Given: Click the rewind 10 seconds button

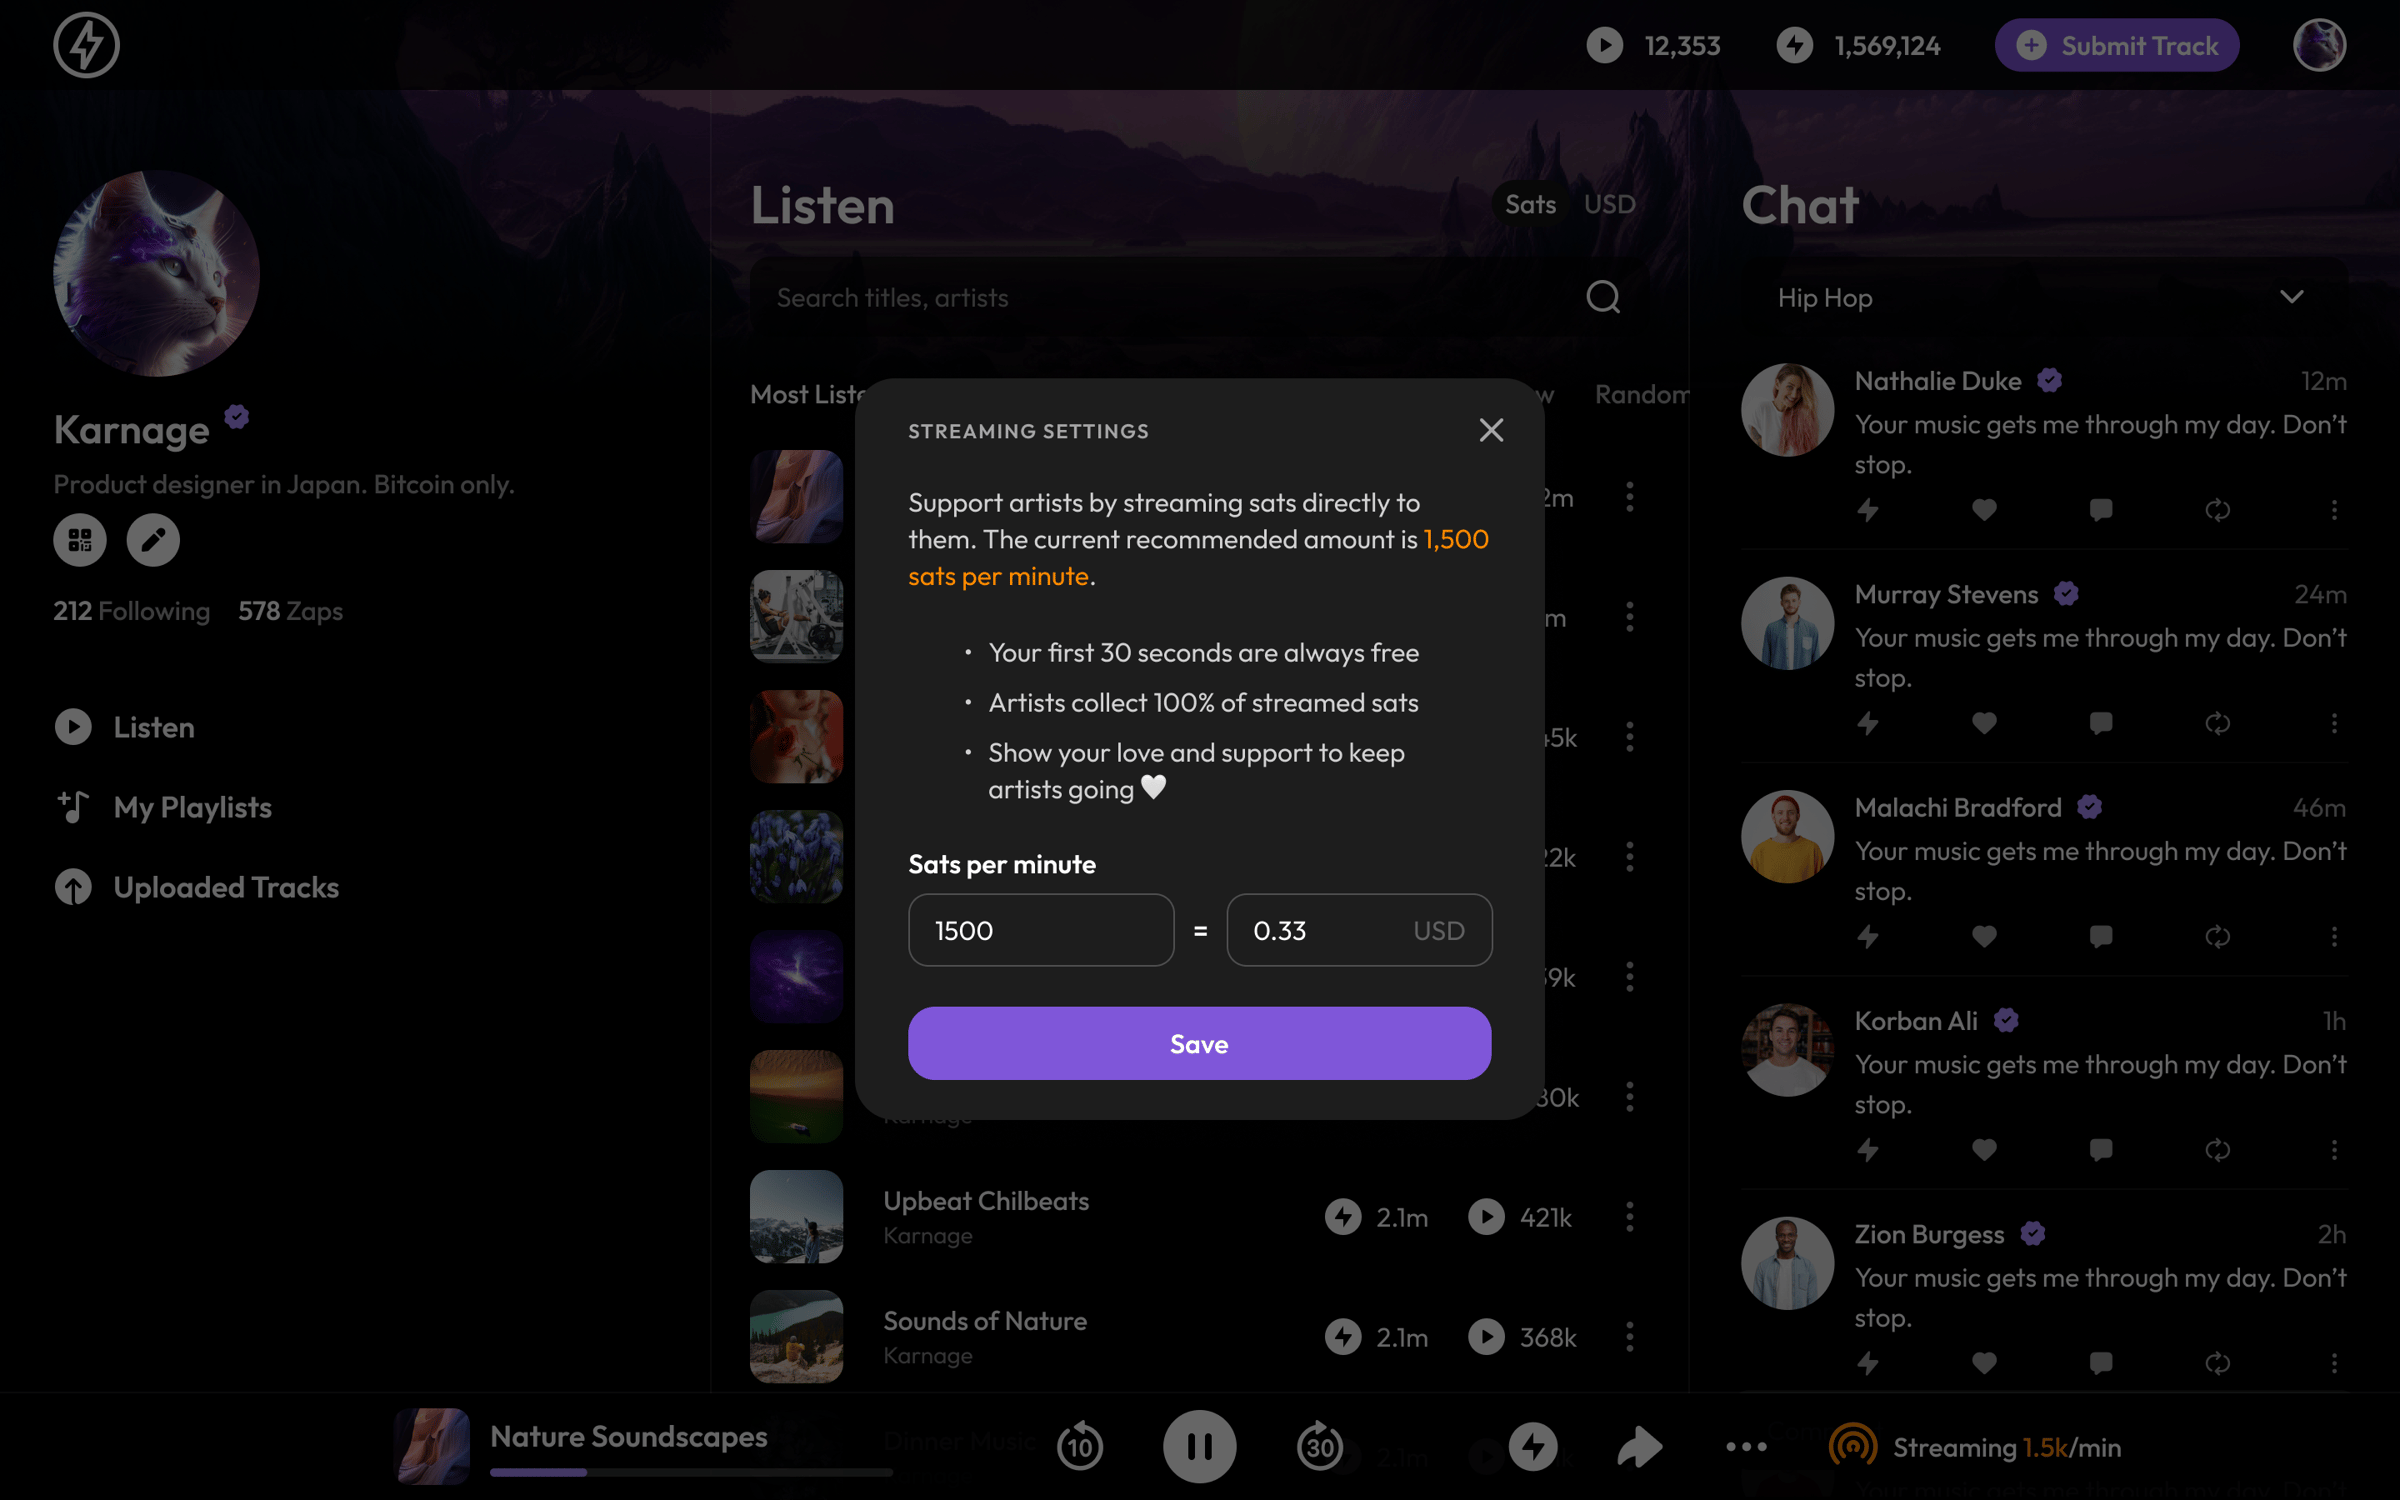Looking at the screenshot, I should [x=1079, y=1446].
